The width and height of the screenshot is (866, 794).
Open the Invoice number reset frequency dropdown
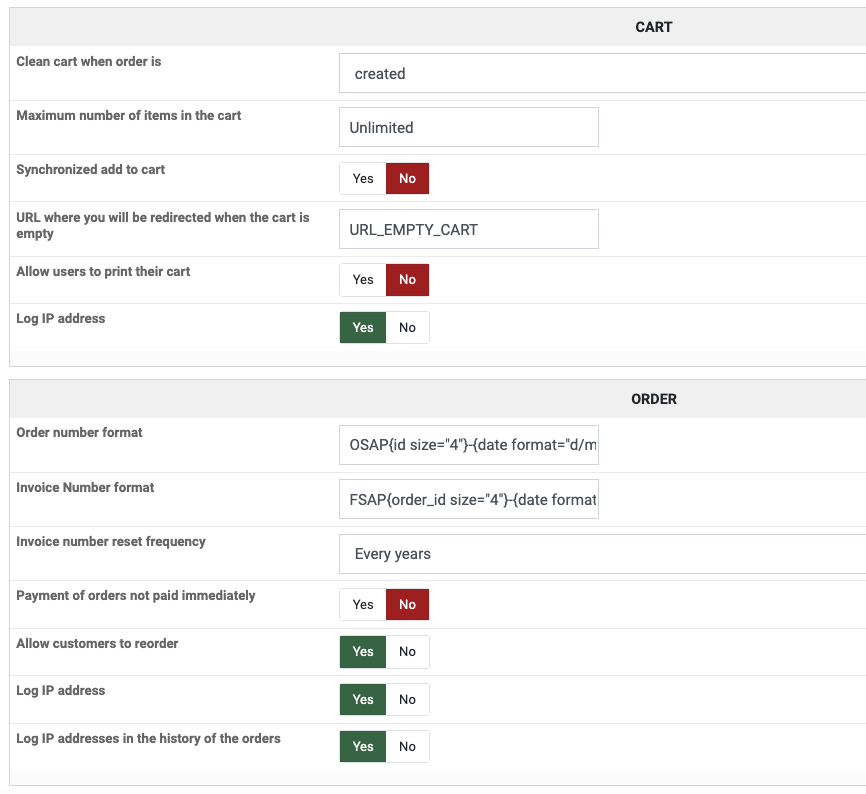point(600,554)
